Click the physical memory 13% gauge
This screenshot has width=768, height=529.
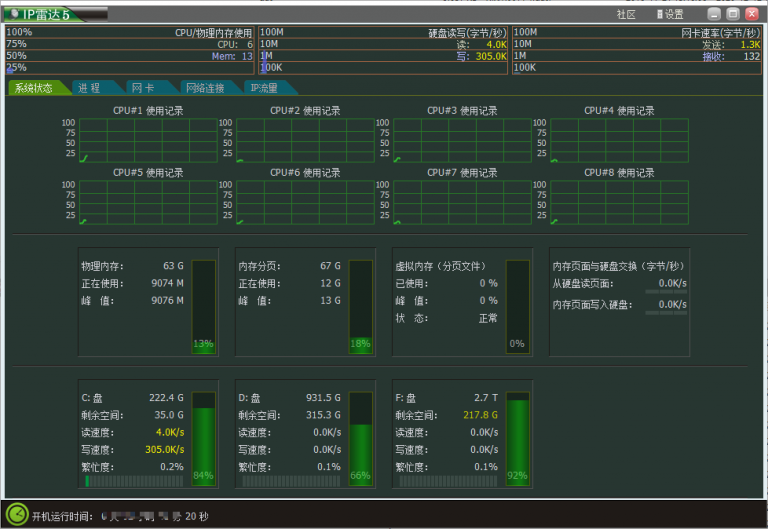(203, 305)
